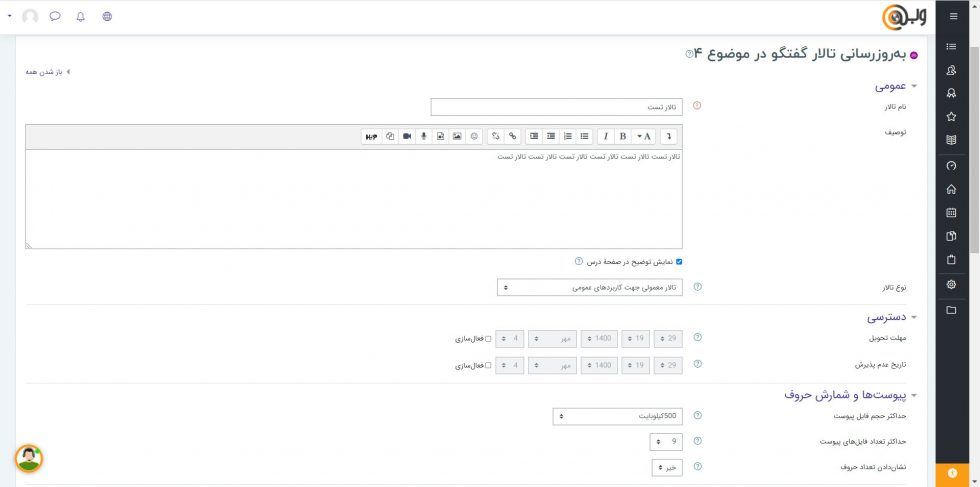Insert a link using editor toolbar
The height and width of the screenshot is (487, 980).
pos(512,136)
